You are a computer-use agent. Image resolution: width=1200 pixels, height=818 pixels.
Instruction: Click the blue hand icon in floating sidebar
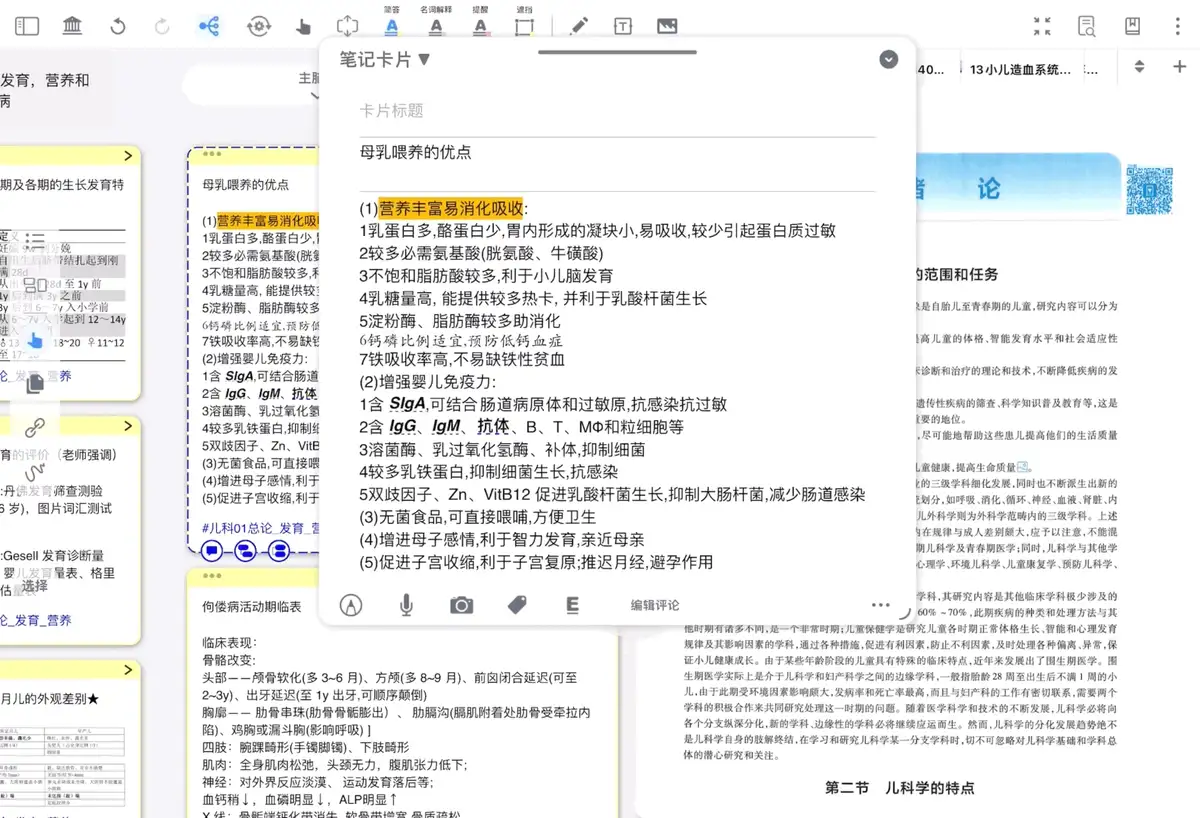coord(35,339)
